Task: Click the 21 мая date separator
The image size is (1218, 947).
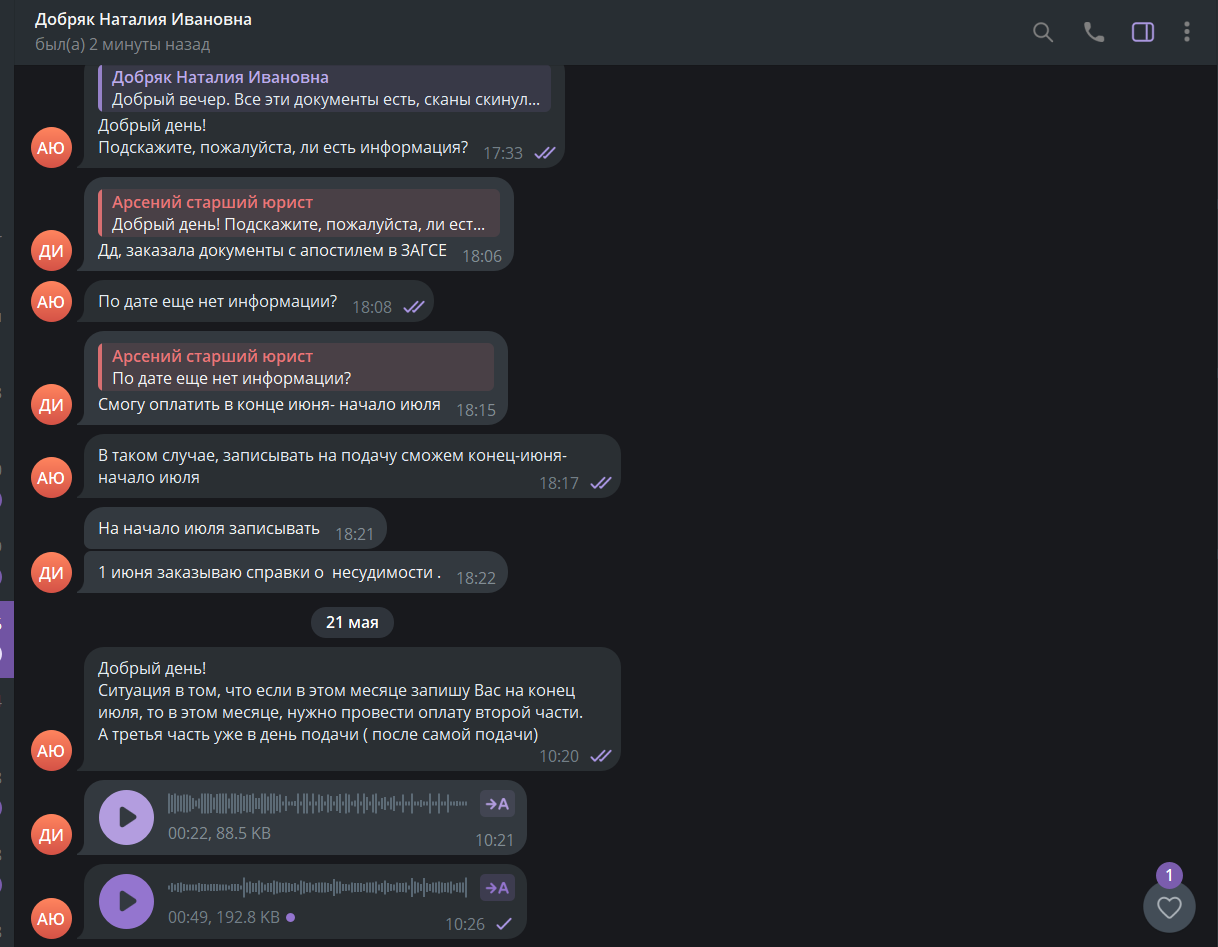Action: point(352,622)
